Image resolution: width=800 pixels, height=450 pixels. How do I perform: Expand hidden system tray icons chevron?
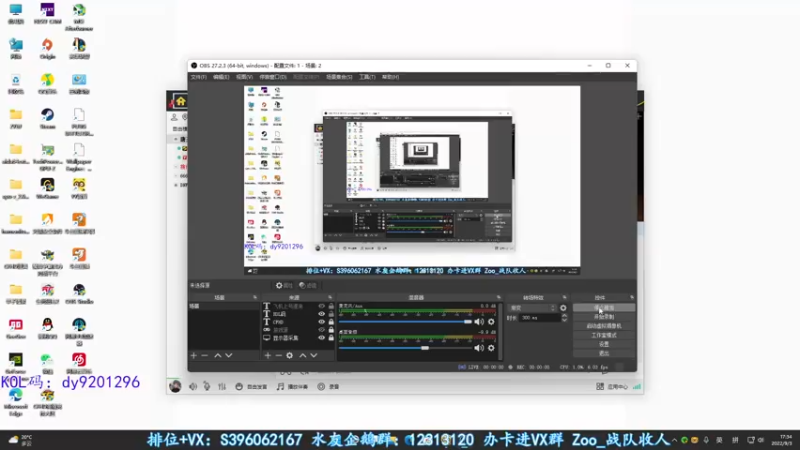(674, 440)
